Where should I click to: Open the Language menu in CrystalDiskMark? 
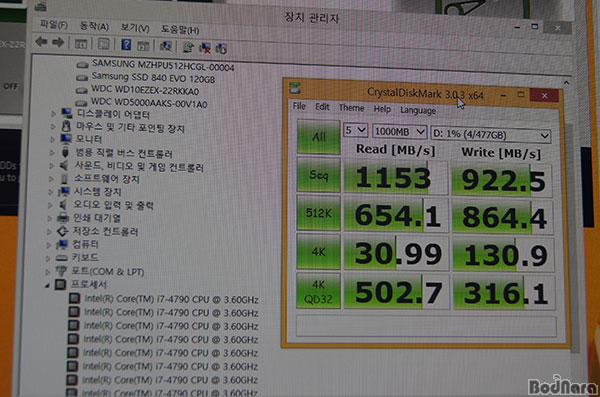pyautogui.click(x=418, y=110)
